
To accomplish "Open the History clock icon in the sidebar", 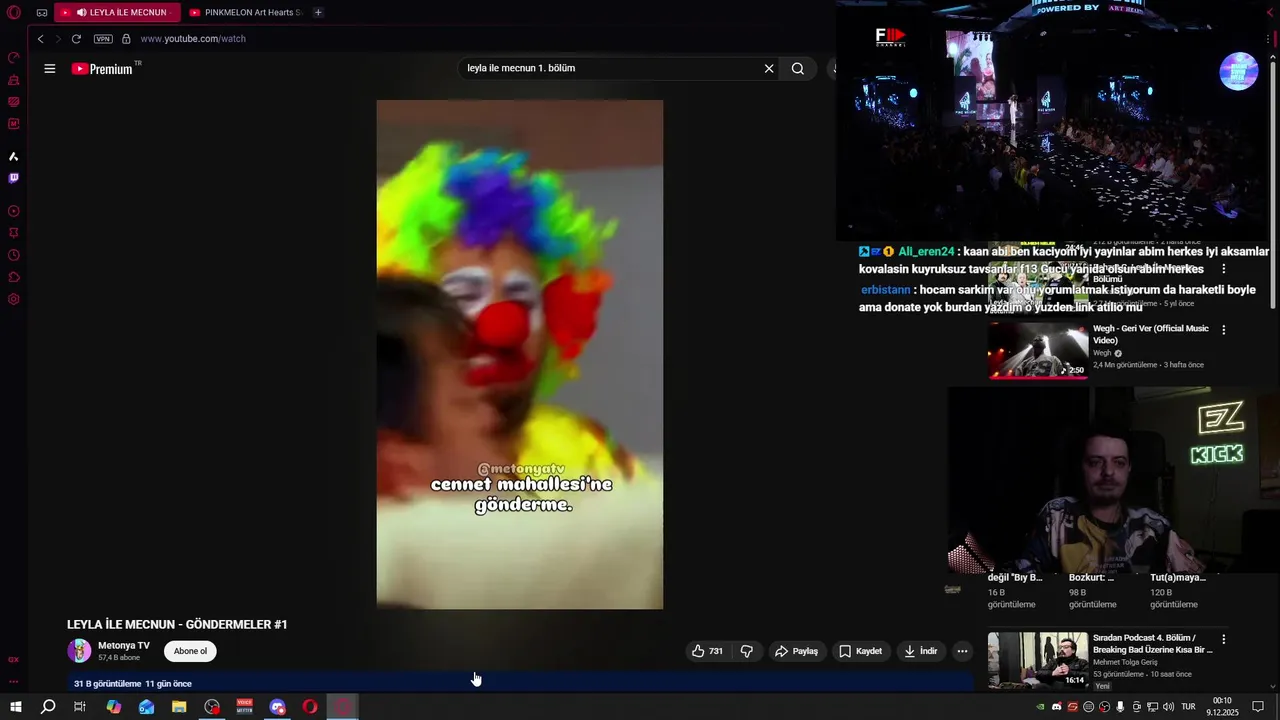I will click(x=14, y=255).
